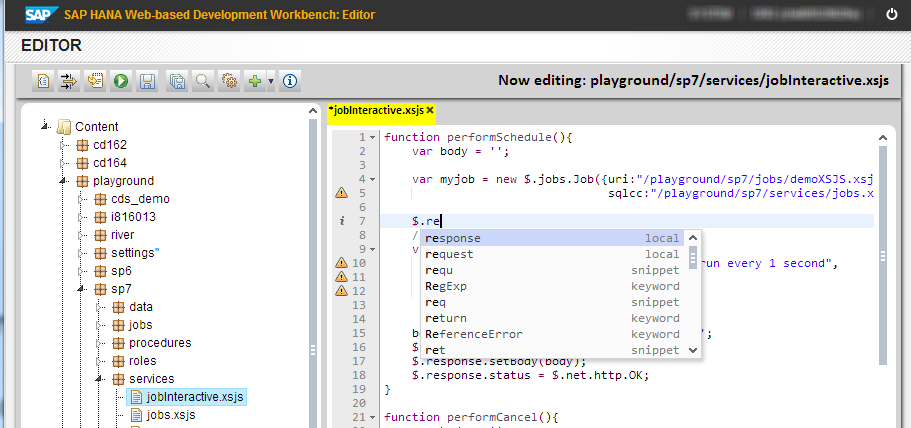Image resolution: width=911 pixels, height=428 pixels.
Task: Click the Content folder icon
Action: [64, 127]
